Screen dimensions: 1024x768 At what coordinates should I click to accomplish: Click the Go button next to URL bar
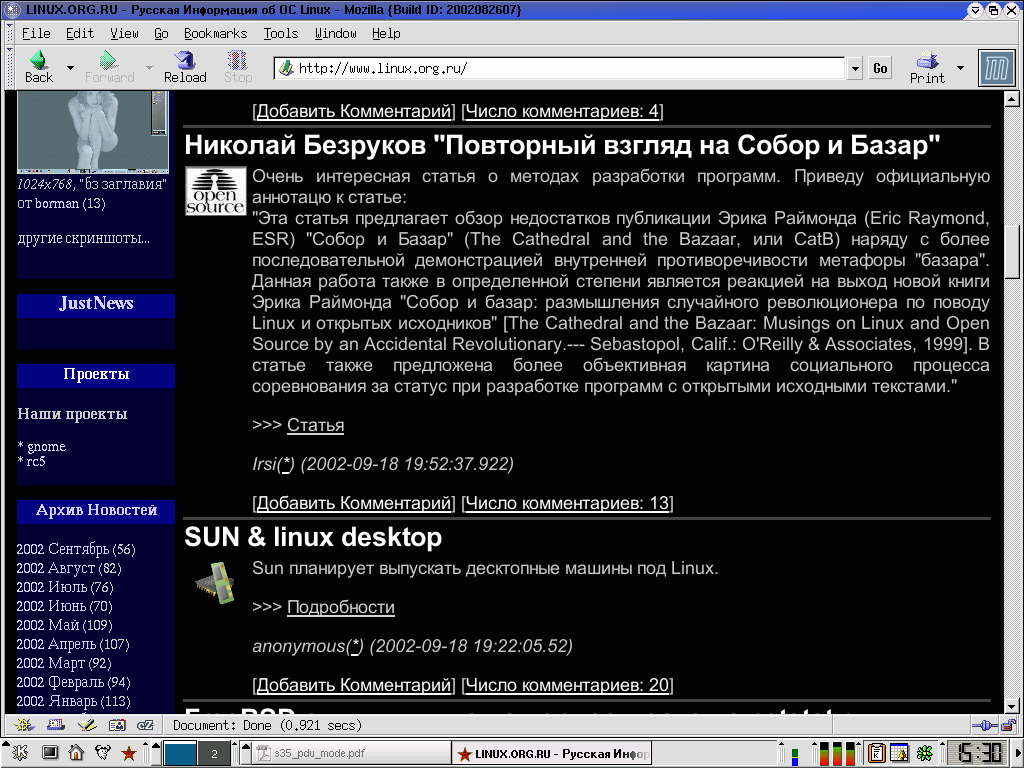pyautogui.click(x=880, y=68)
